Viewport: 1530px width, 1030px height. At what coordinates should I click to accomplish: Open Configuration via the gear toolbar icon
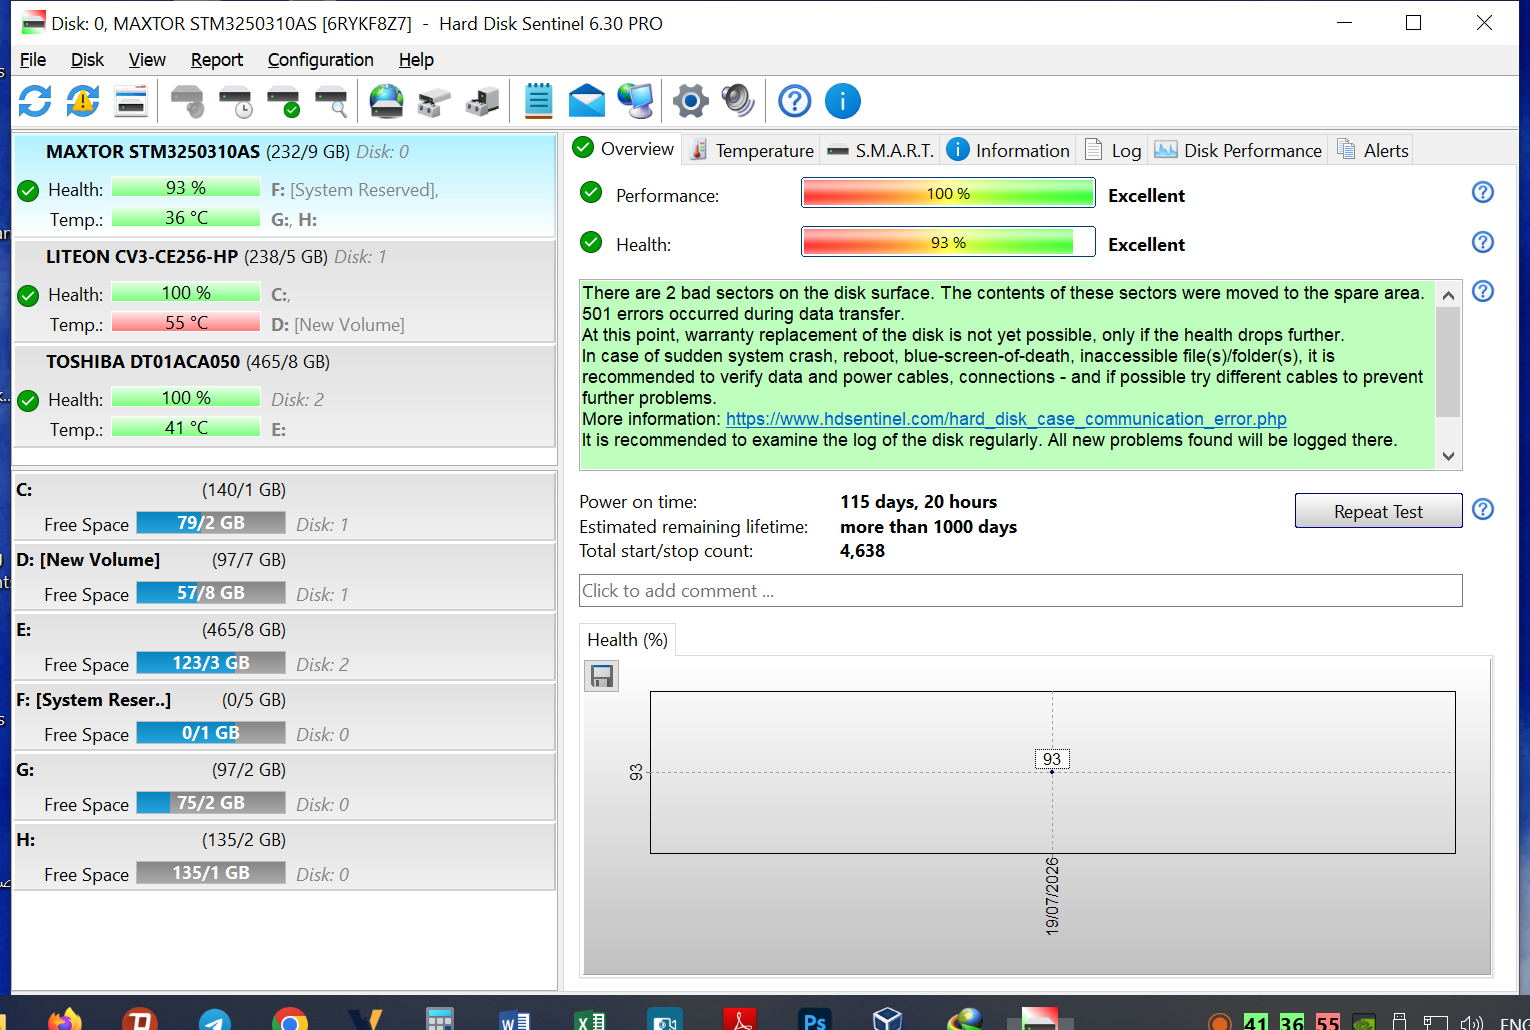[690, 101]
